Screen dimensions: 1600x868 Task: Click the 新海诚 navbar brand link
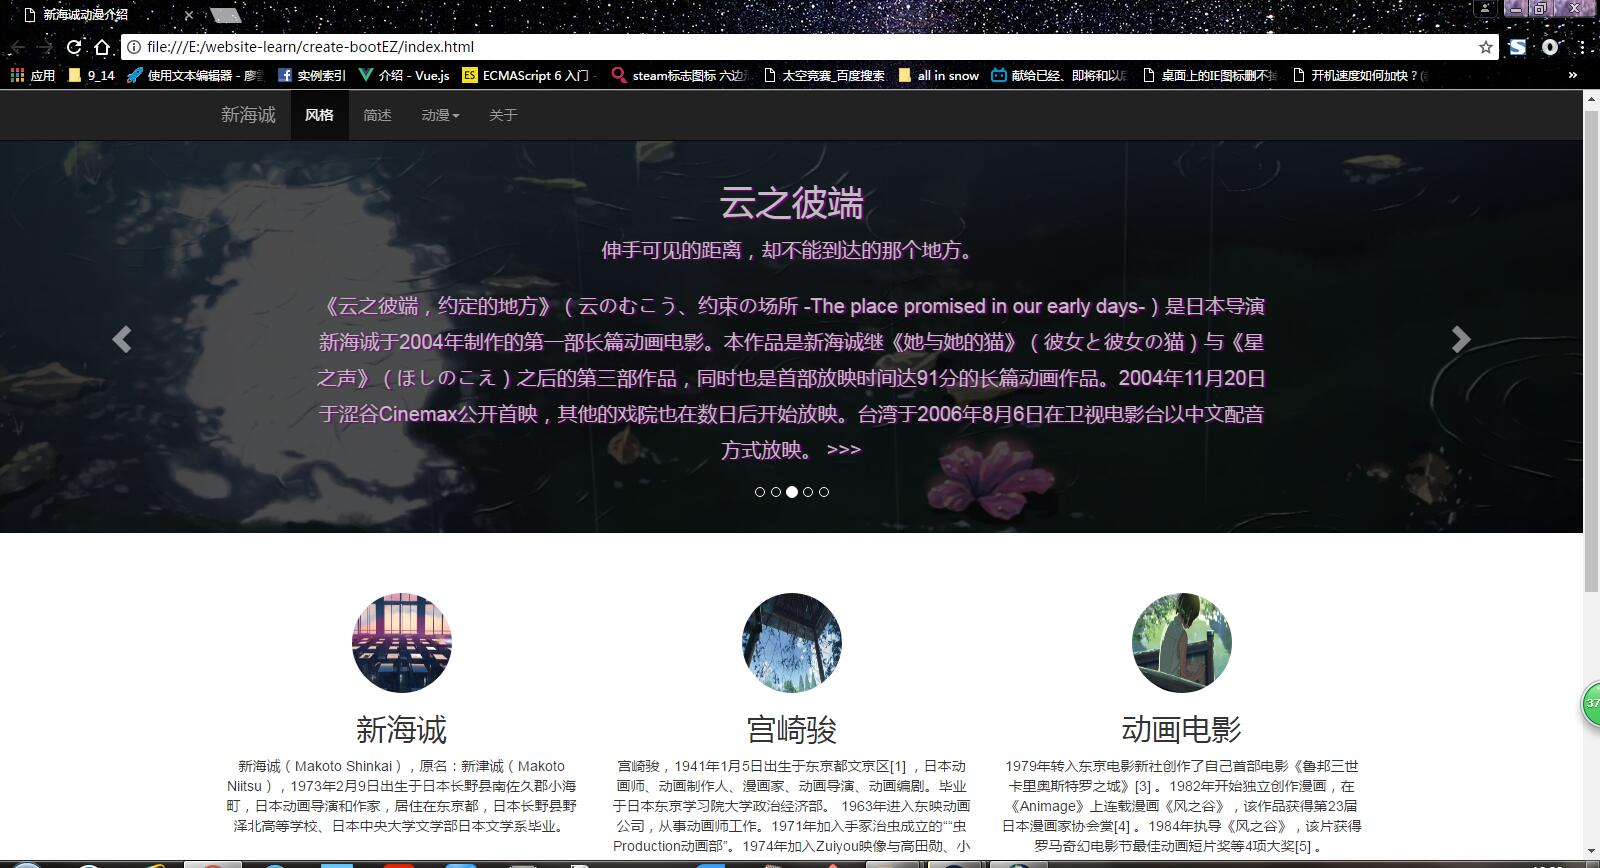tap(248, 115)
